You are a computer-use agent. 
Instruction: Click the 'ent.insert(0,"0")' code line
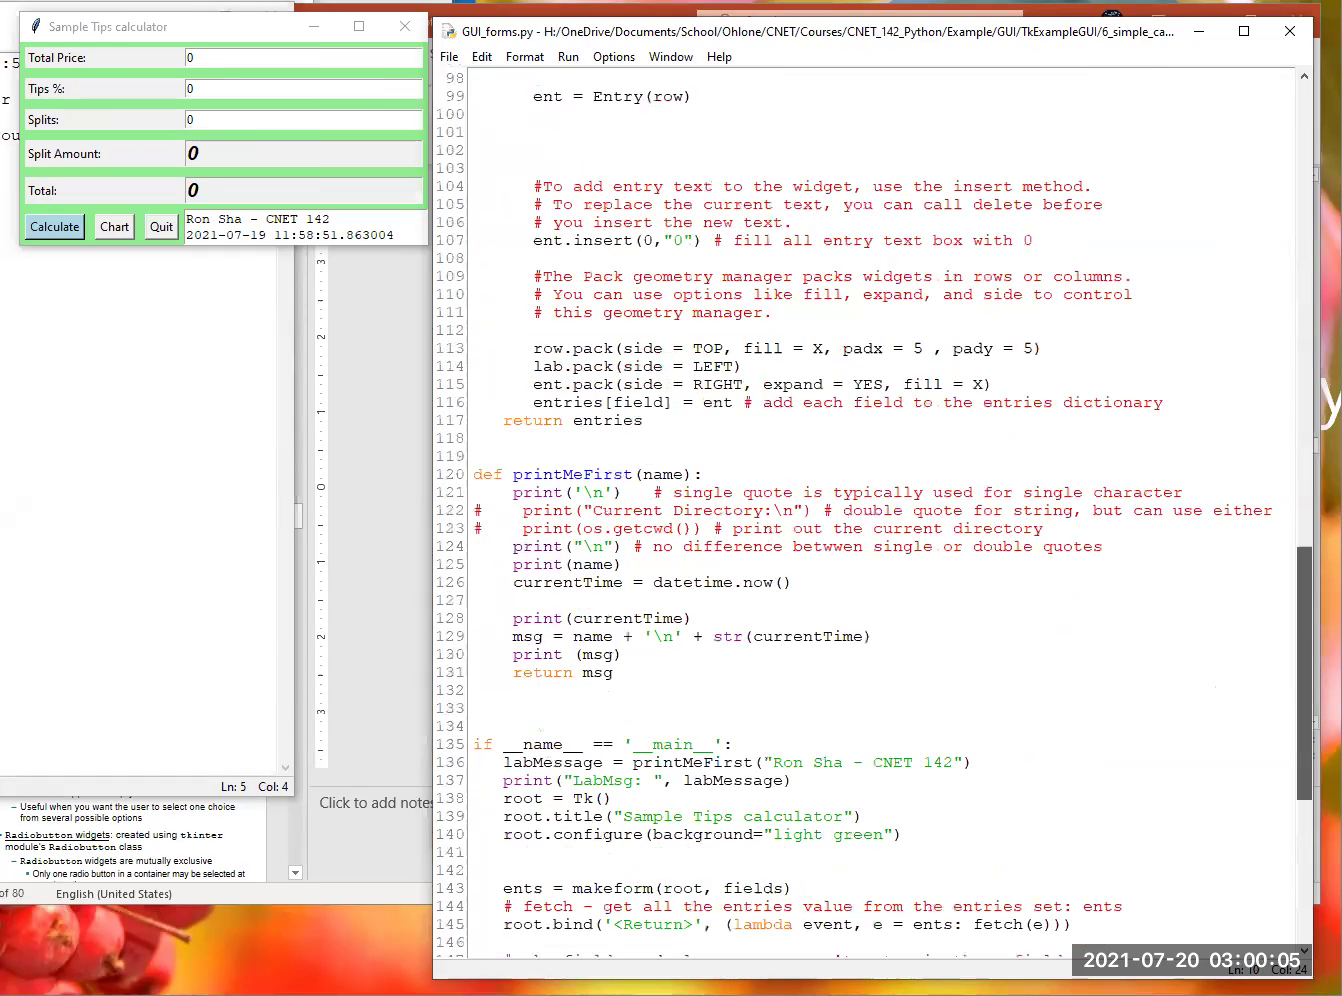click(x=618, y=241)
